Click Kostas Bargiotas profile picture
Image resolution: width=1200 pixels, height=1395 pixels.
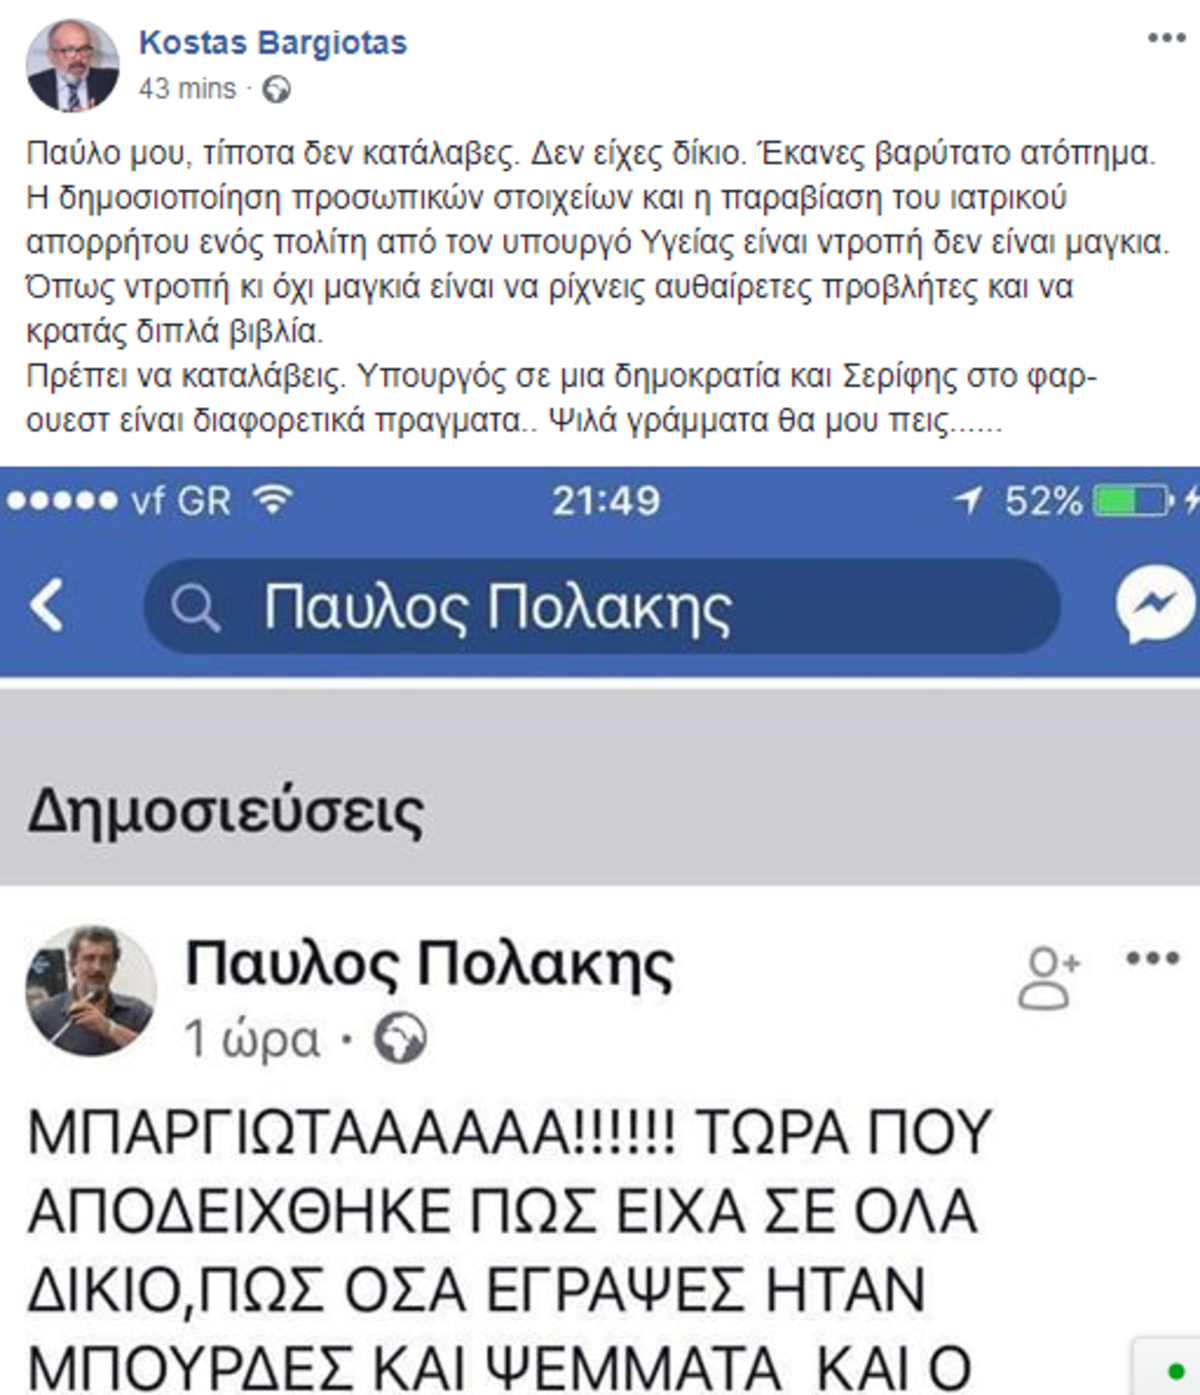pyautogui.click(x=72, y=66)
